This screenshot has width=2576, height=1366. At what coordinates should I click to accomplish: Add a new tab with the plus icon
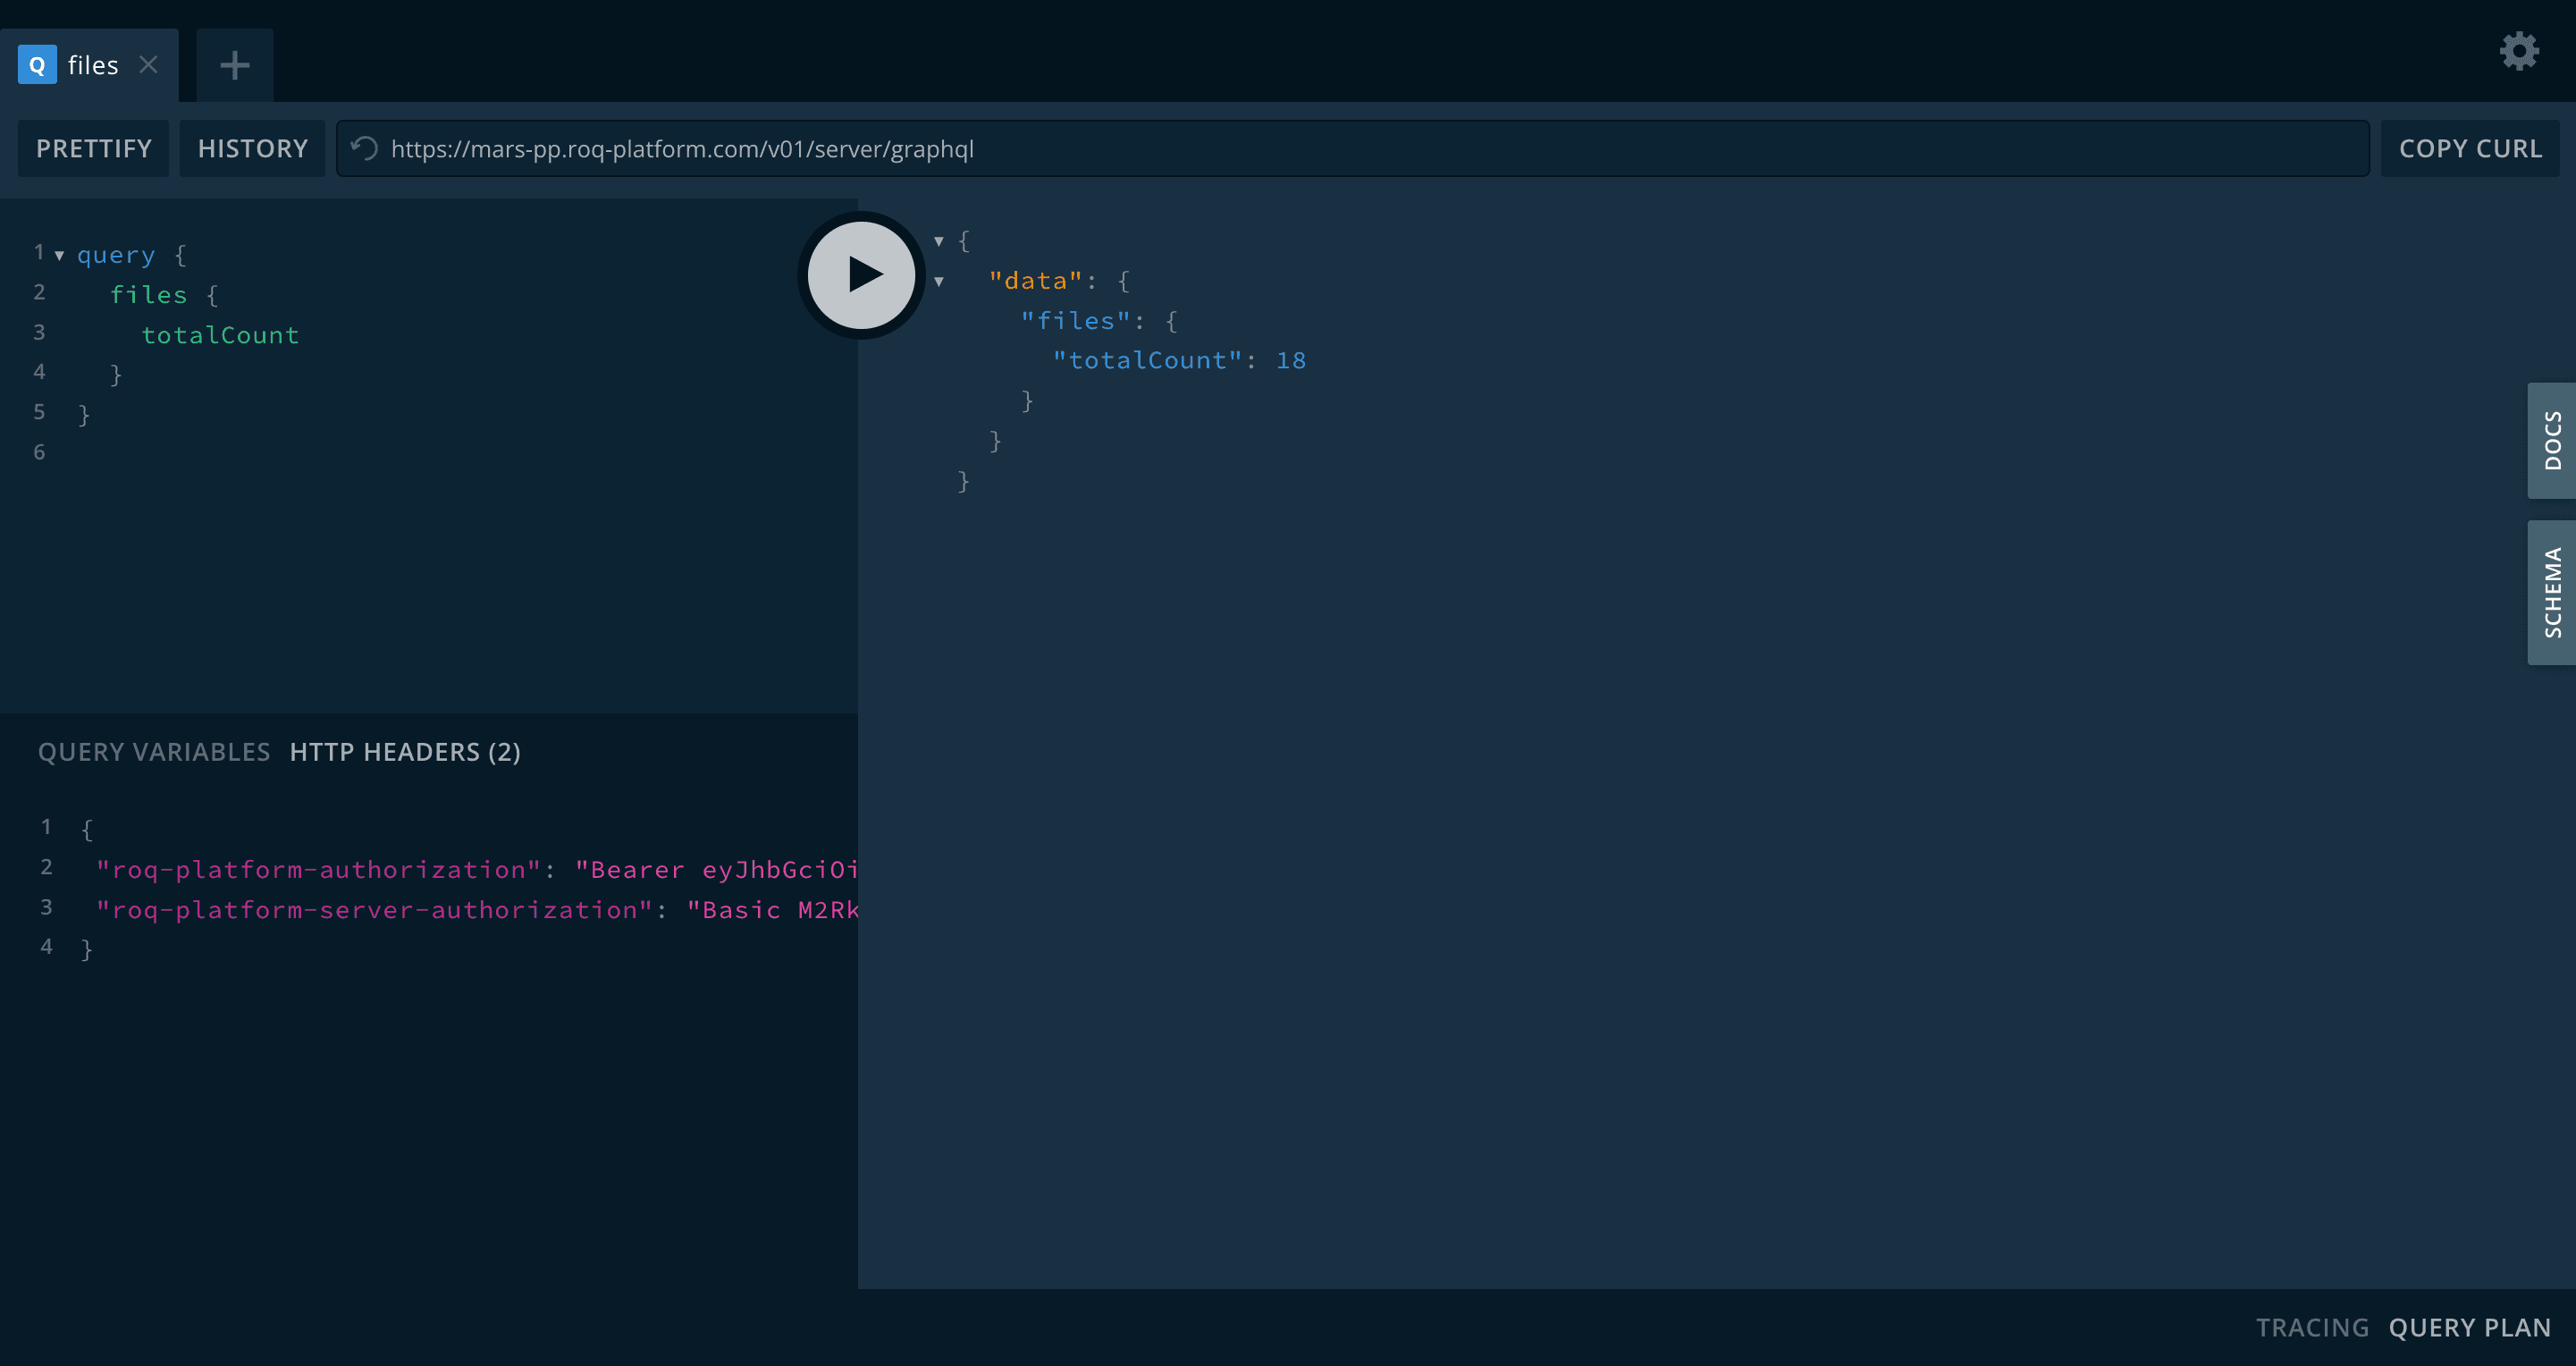coord(234,65)
